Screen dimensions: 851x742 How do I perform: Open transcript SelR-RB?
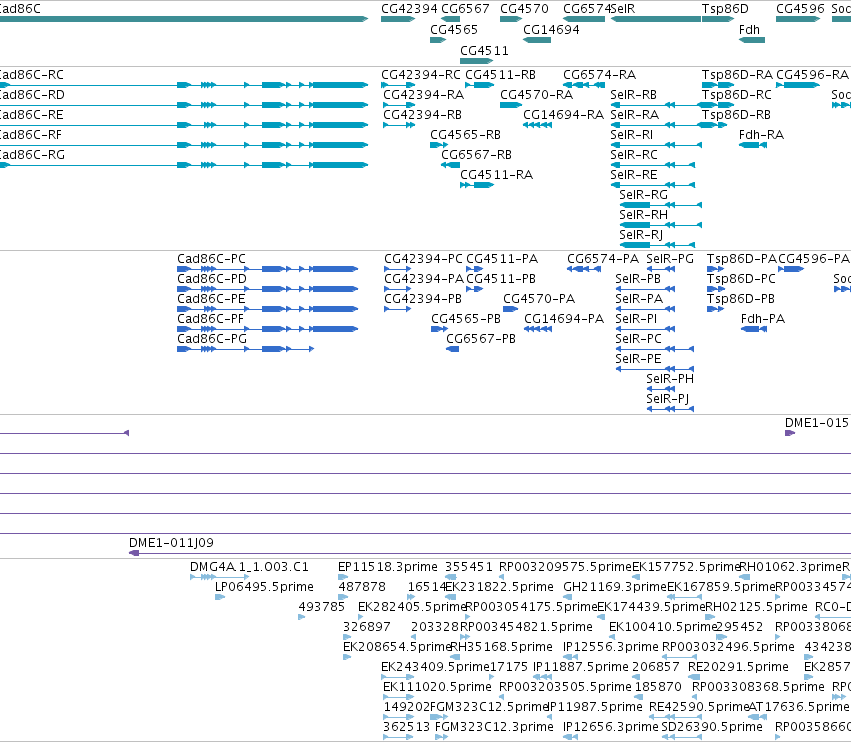(x=633, y=95)
